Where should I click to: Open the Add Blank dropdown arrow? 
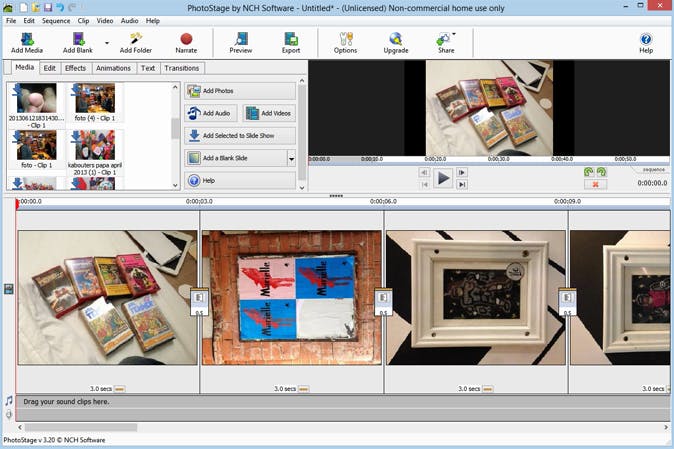click(x=107, y=43)
